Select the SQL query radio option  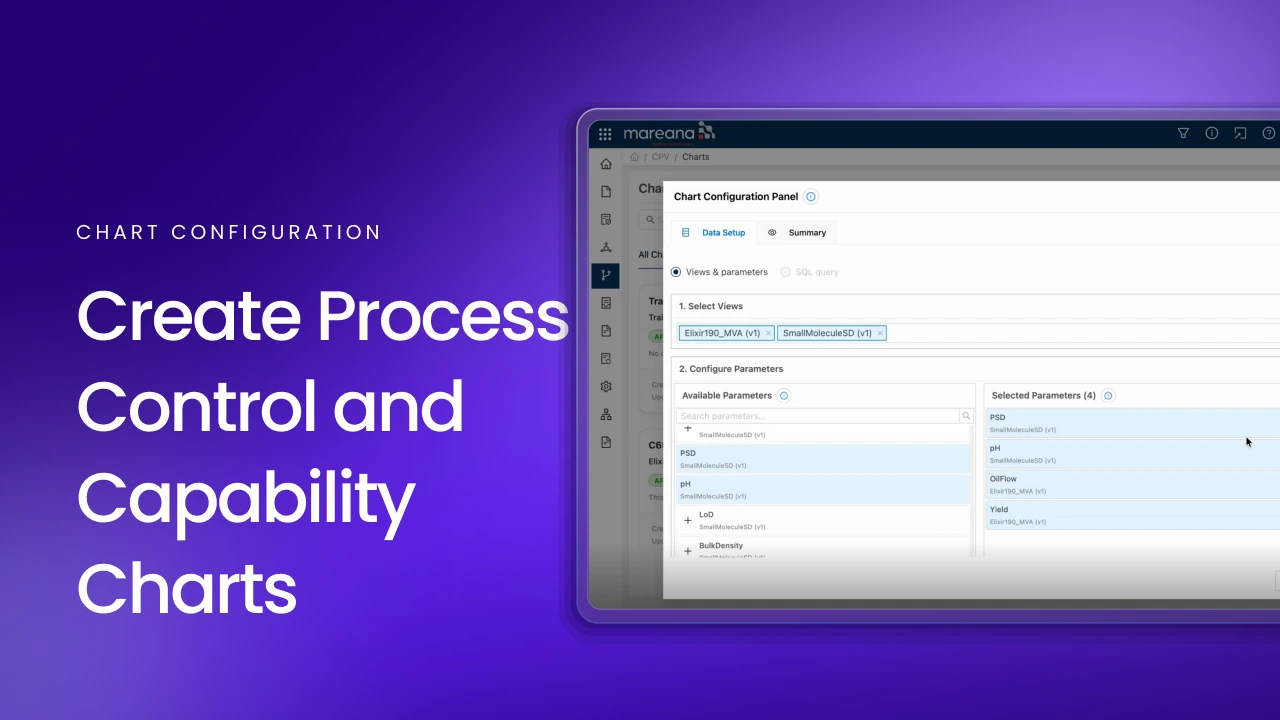(x=785, y=272)
